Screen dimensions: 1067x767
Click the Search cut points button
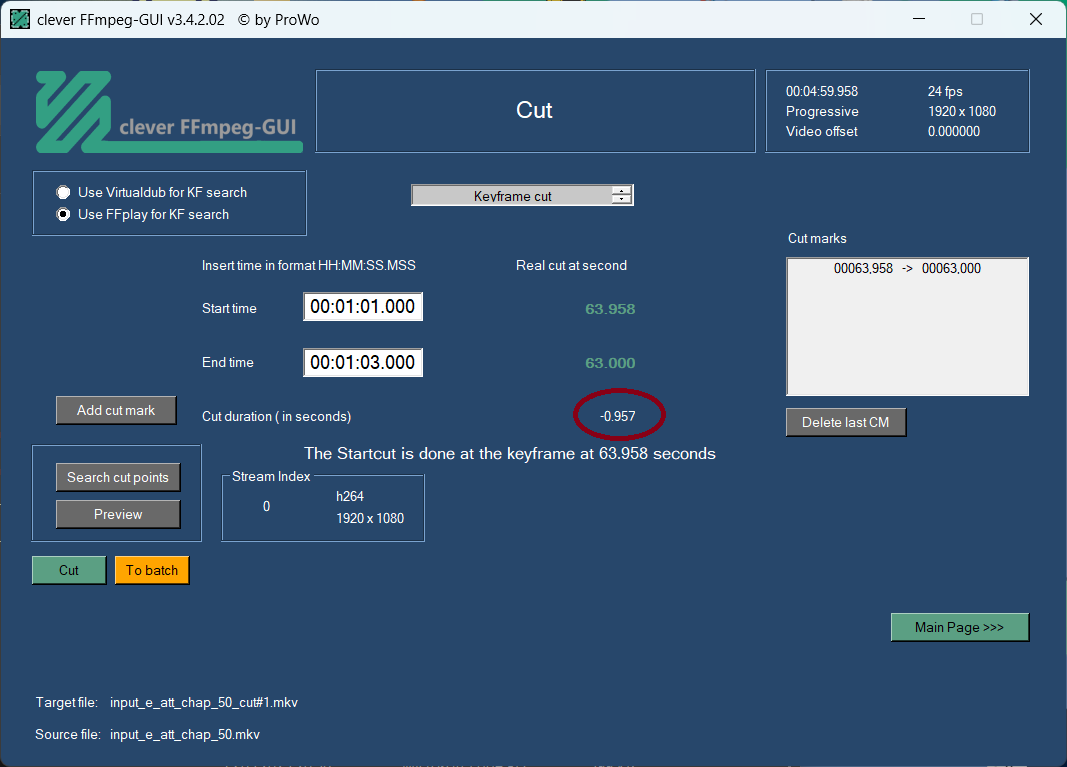point(118,477)
